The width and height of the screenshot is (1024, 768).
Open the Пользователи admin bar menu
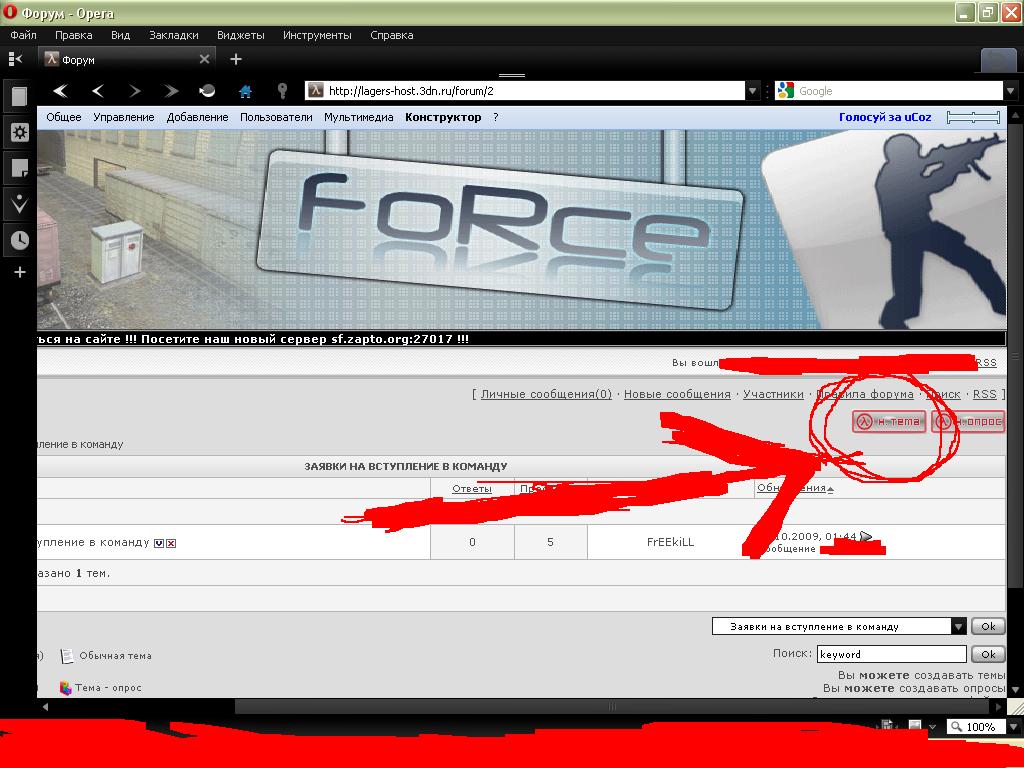(276, 118)
